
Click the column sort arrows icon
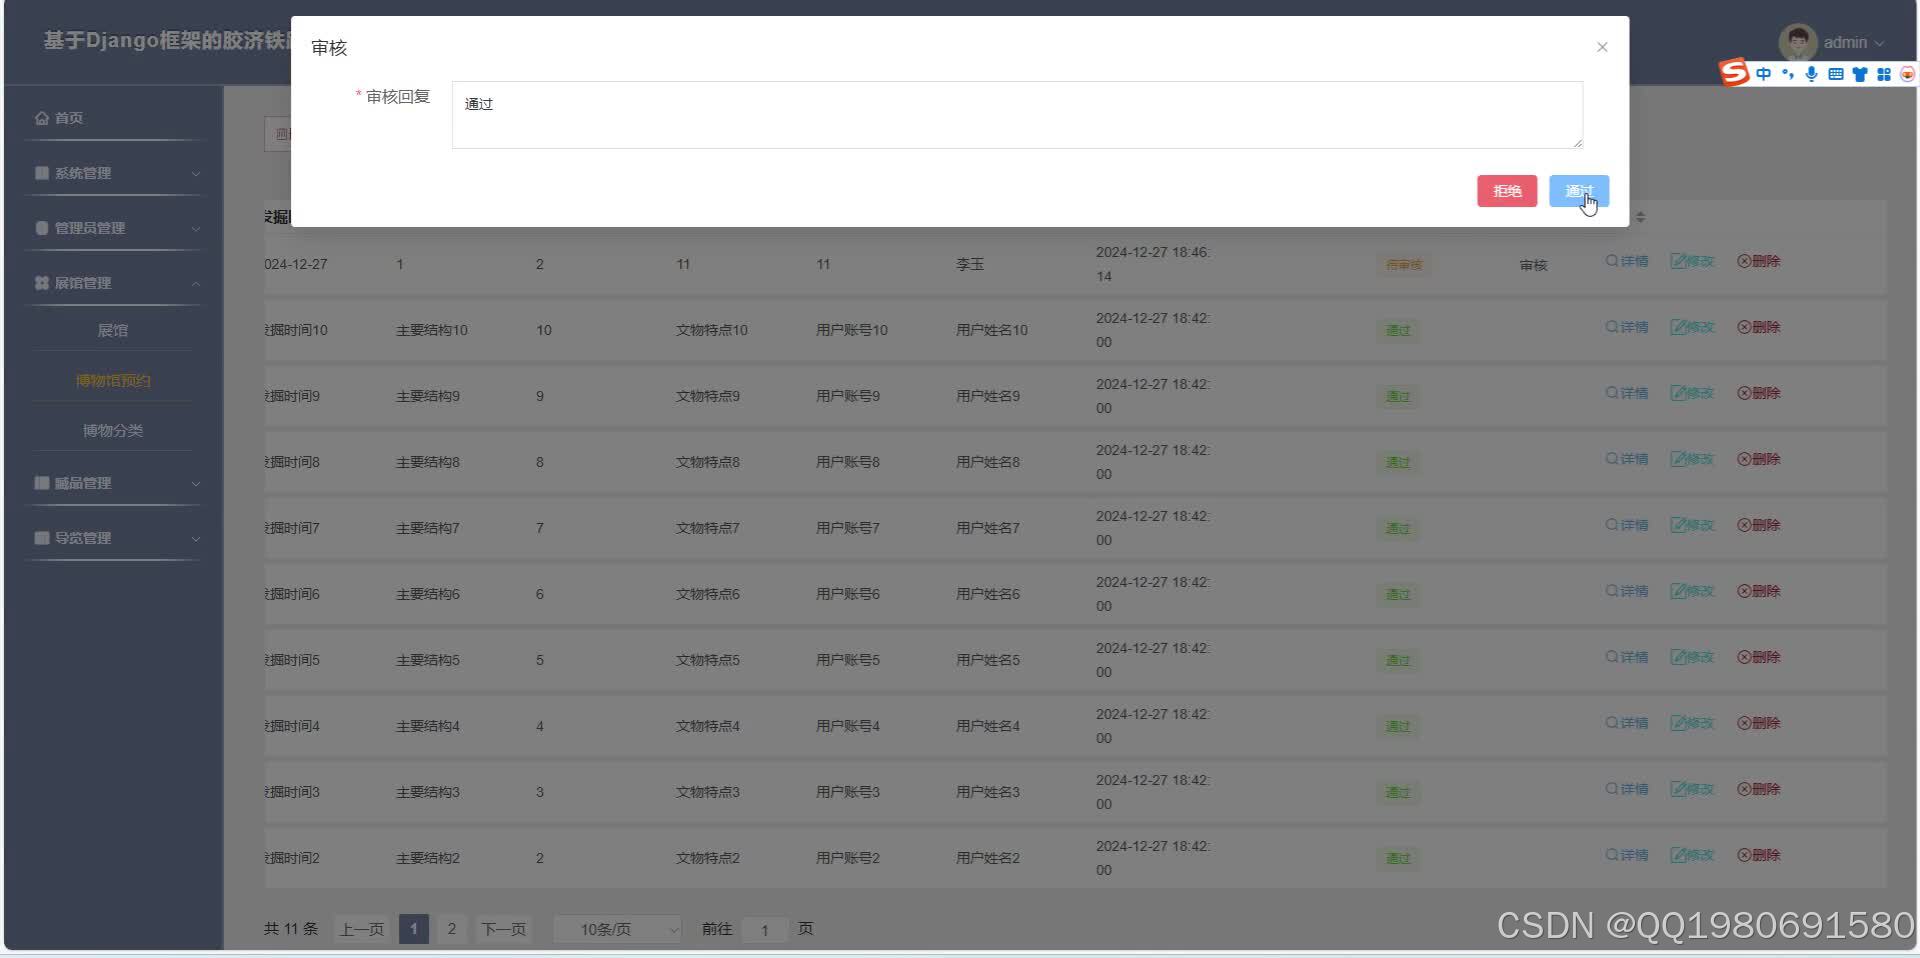pyautogui.click(x=1640, y=217)
